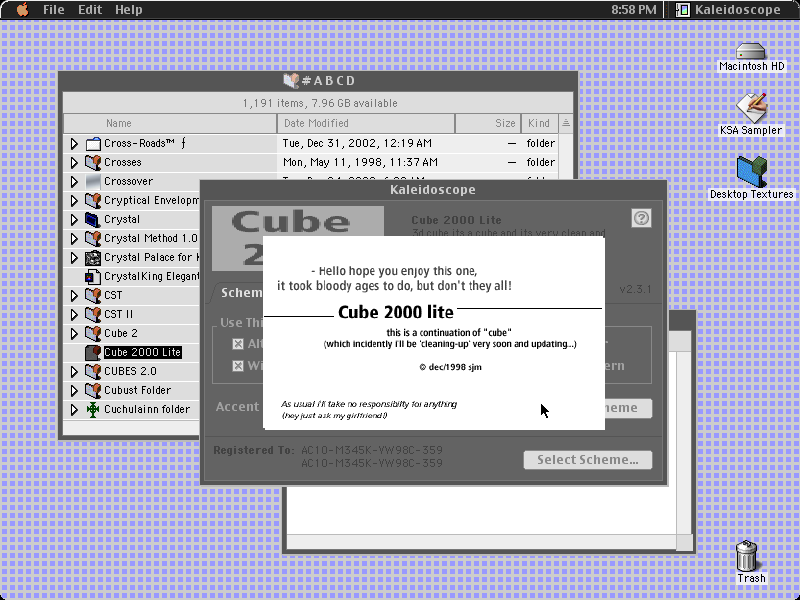Click the CST II folder icon
The width and height of the screenshot is (800, 600).
coord(93,314)
